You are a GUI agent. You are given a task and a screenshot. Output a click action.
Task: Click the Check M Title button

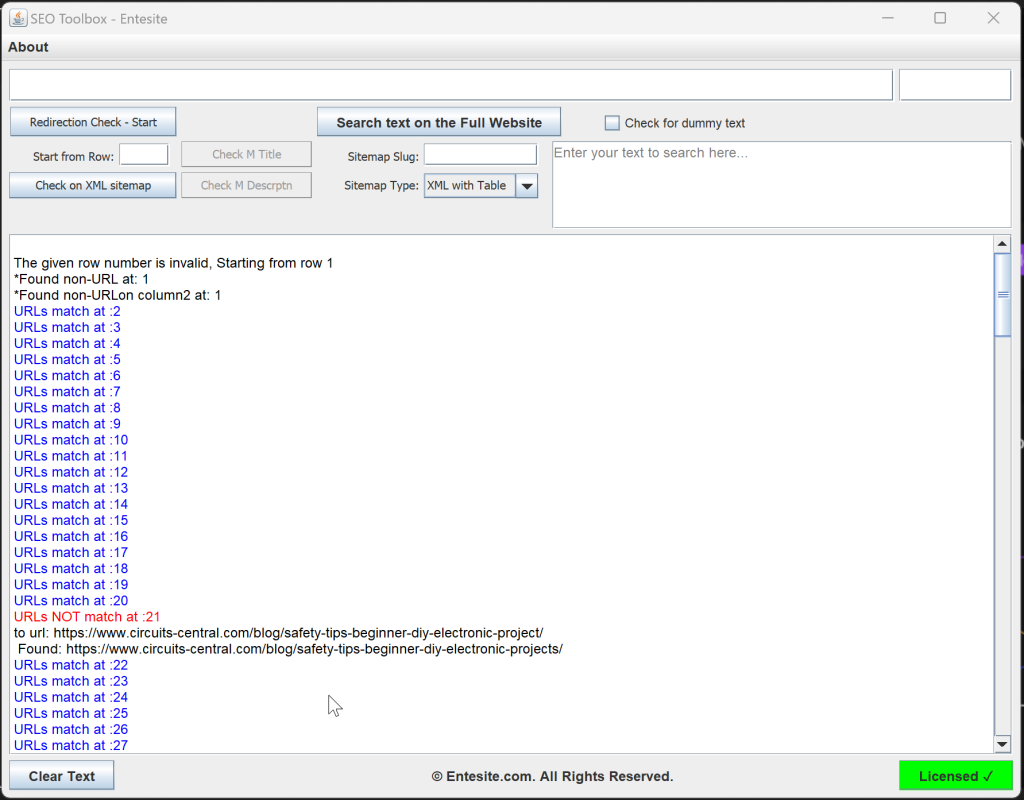coord(246,154)
